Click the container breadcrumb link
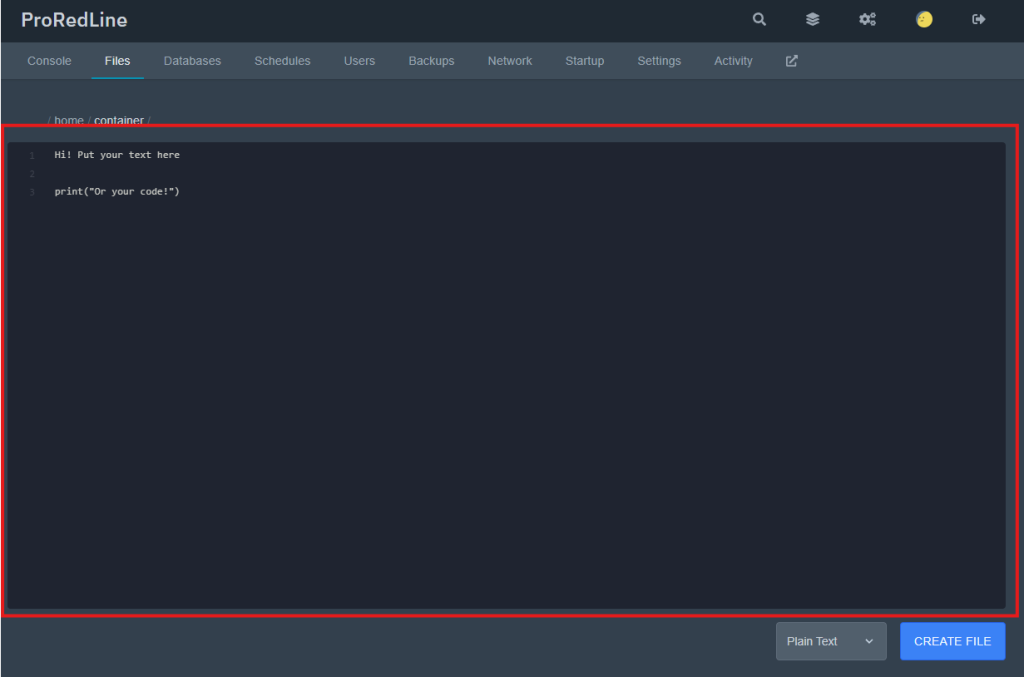Screen dimensions: 1024x677 click(x=119, y=120)
